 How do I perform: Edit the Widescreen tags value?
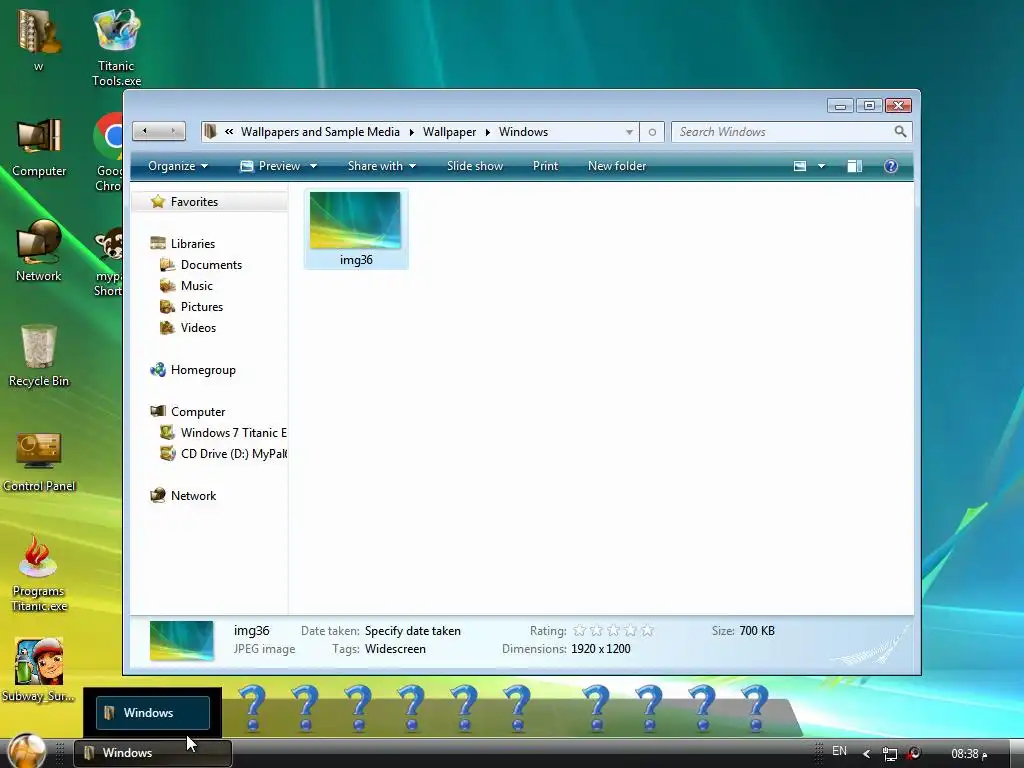click(395, 648)
